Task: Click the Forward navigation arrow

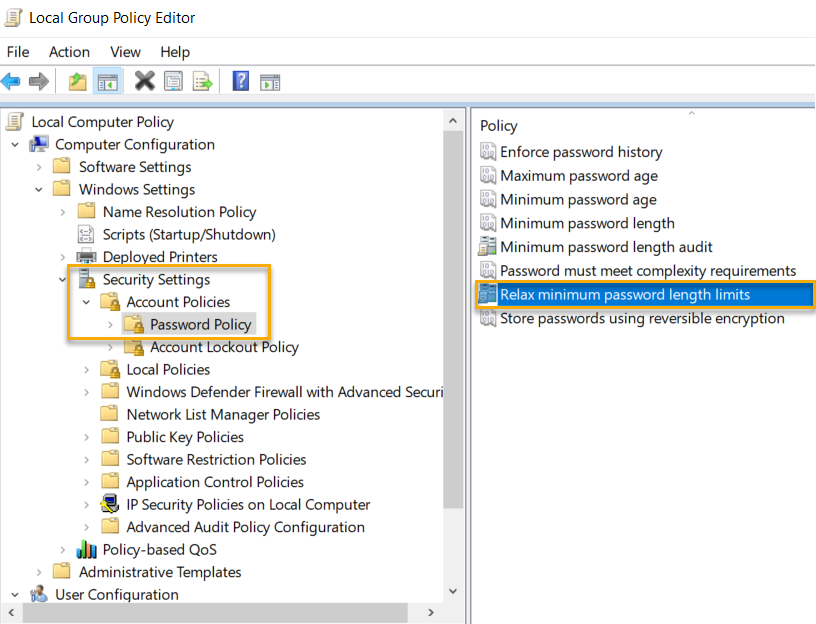Action: tap(38, 81)
